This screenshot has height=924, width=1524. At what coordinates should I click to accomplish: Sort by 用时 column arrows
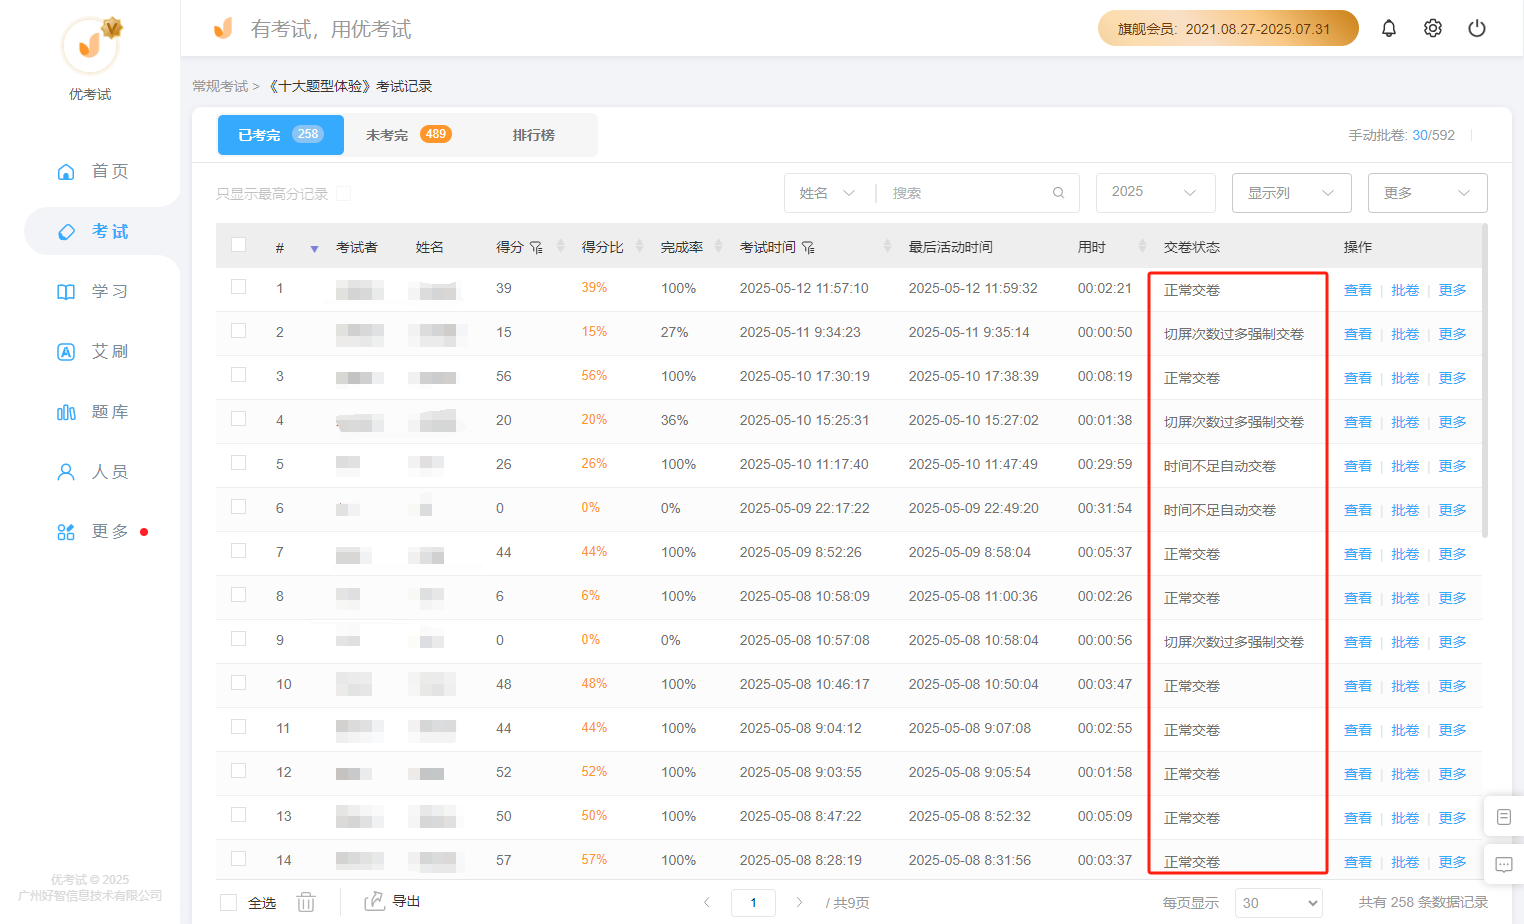[1142, 246]
